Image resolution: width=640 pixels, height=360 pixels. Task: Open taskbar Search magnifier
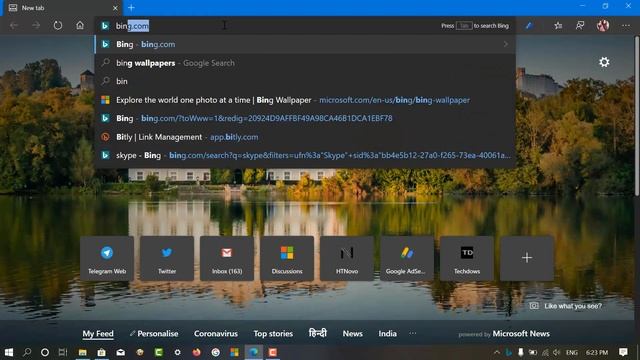point(27,352)
